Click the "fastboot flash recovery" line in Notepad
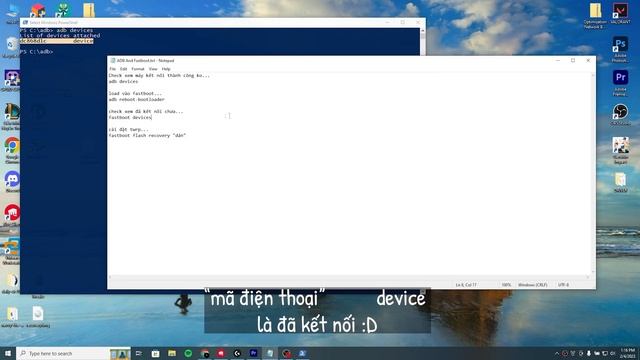Image resolution: width=640 pixels, height=360 pixels. 147,136
